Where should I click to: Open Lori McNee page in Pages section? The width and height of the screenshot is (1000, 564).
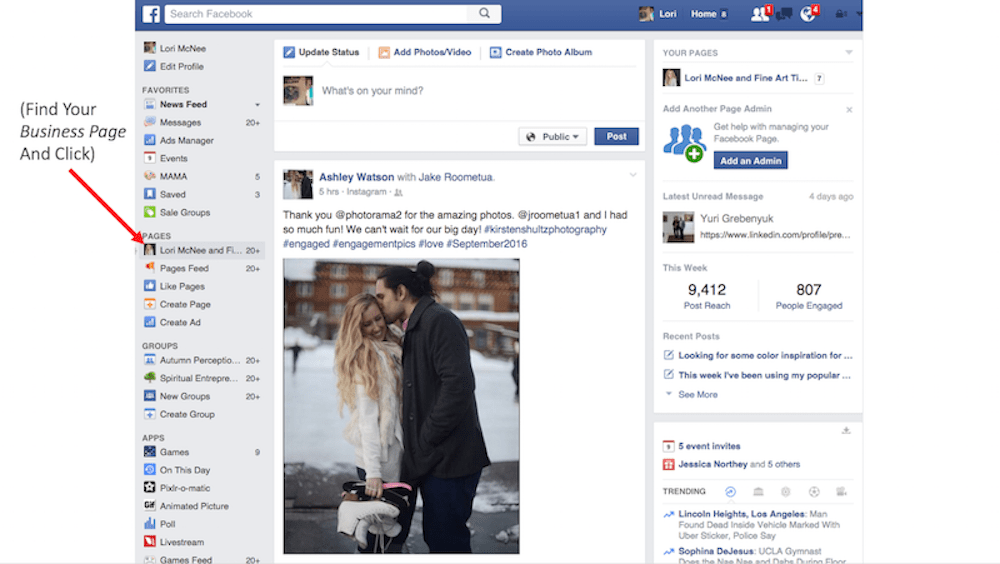201,250
